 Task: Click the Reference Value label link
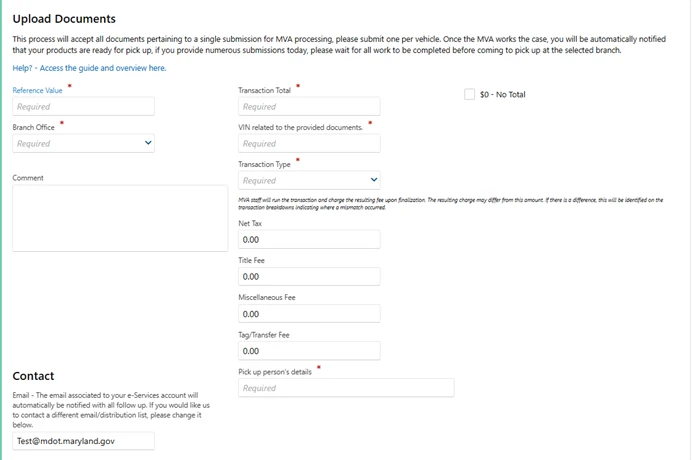(x=38, y=90)
